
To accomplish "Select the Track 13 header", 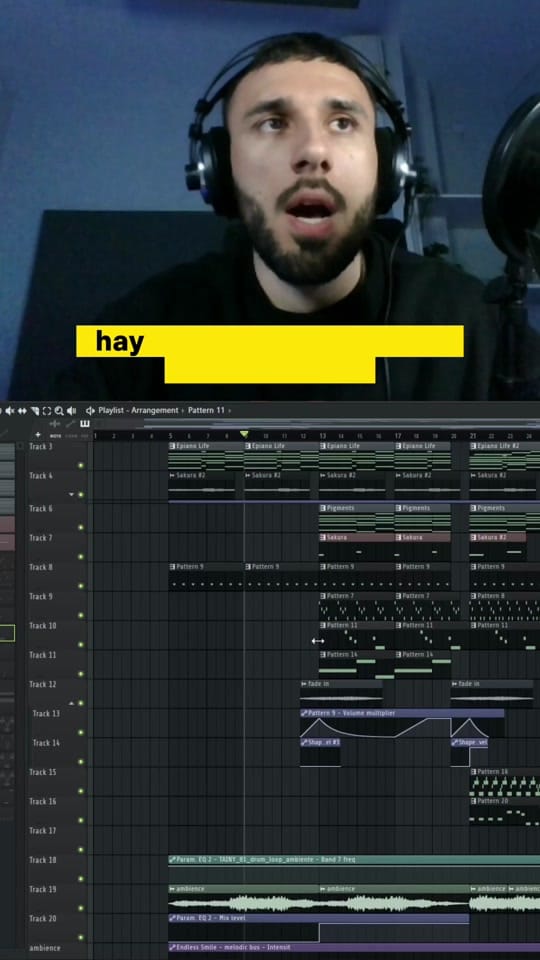I will [59, 722].
